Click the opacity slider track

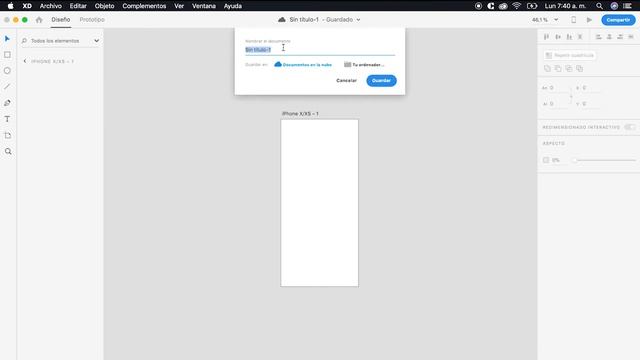pos(604,160)
